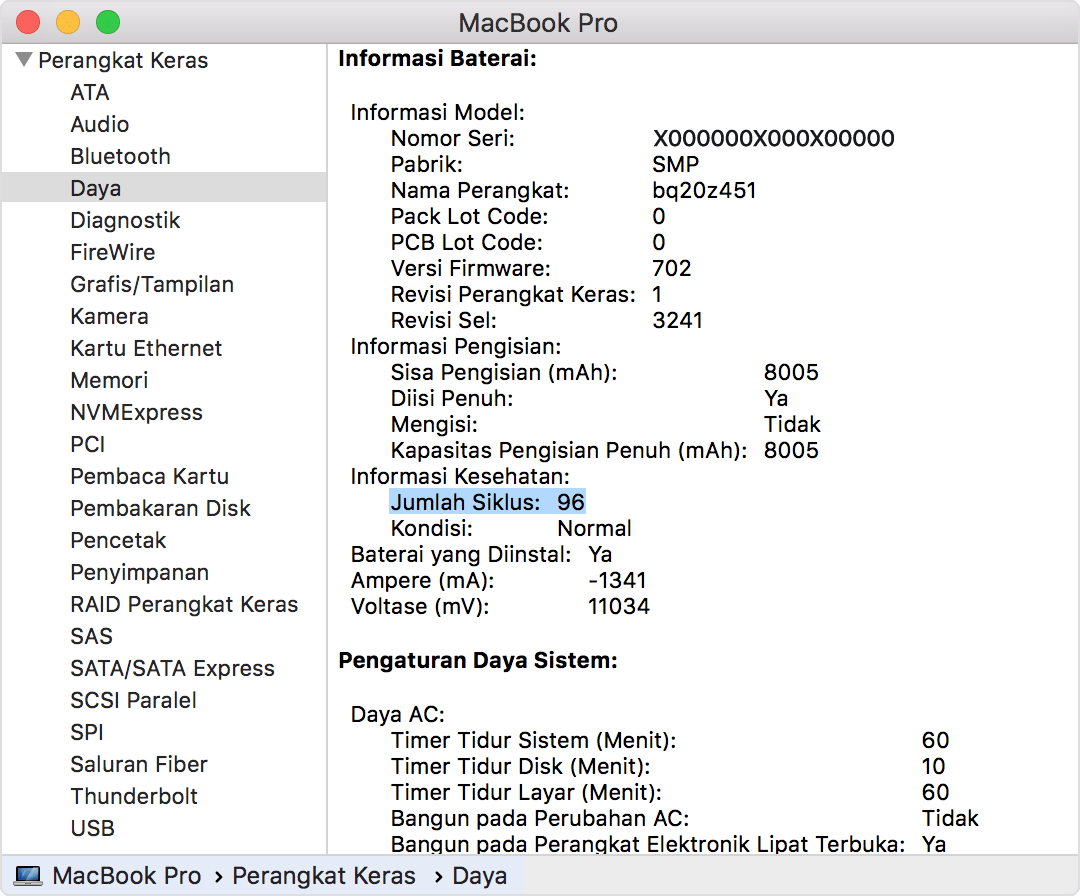Select the Grafis/Tampilan entry
Screen dimensions: 1080x896
pos(152,284)
